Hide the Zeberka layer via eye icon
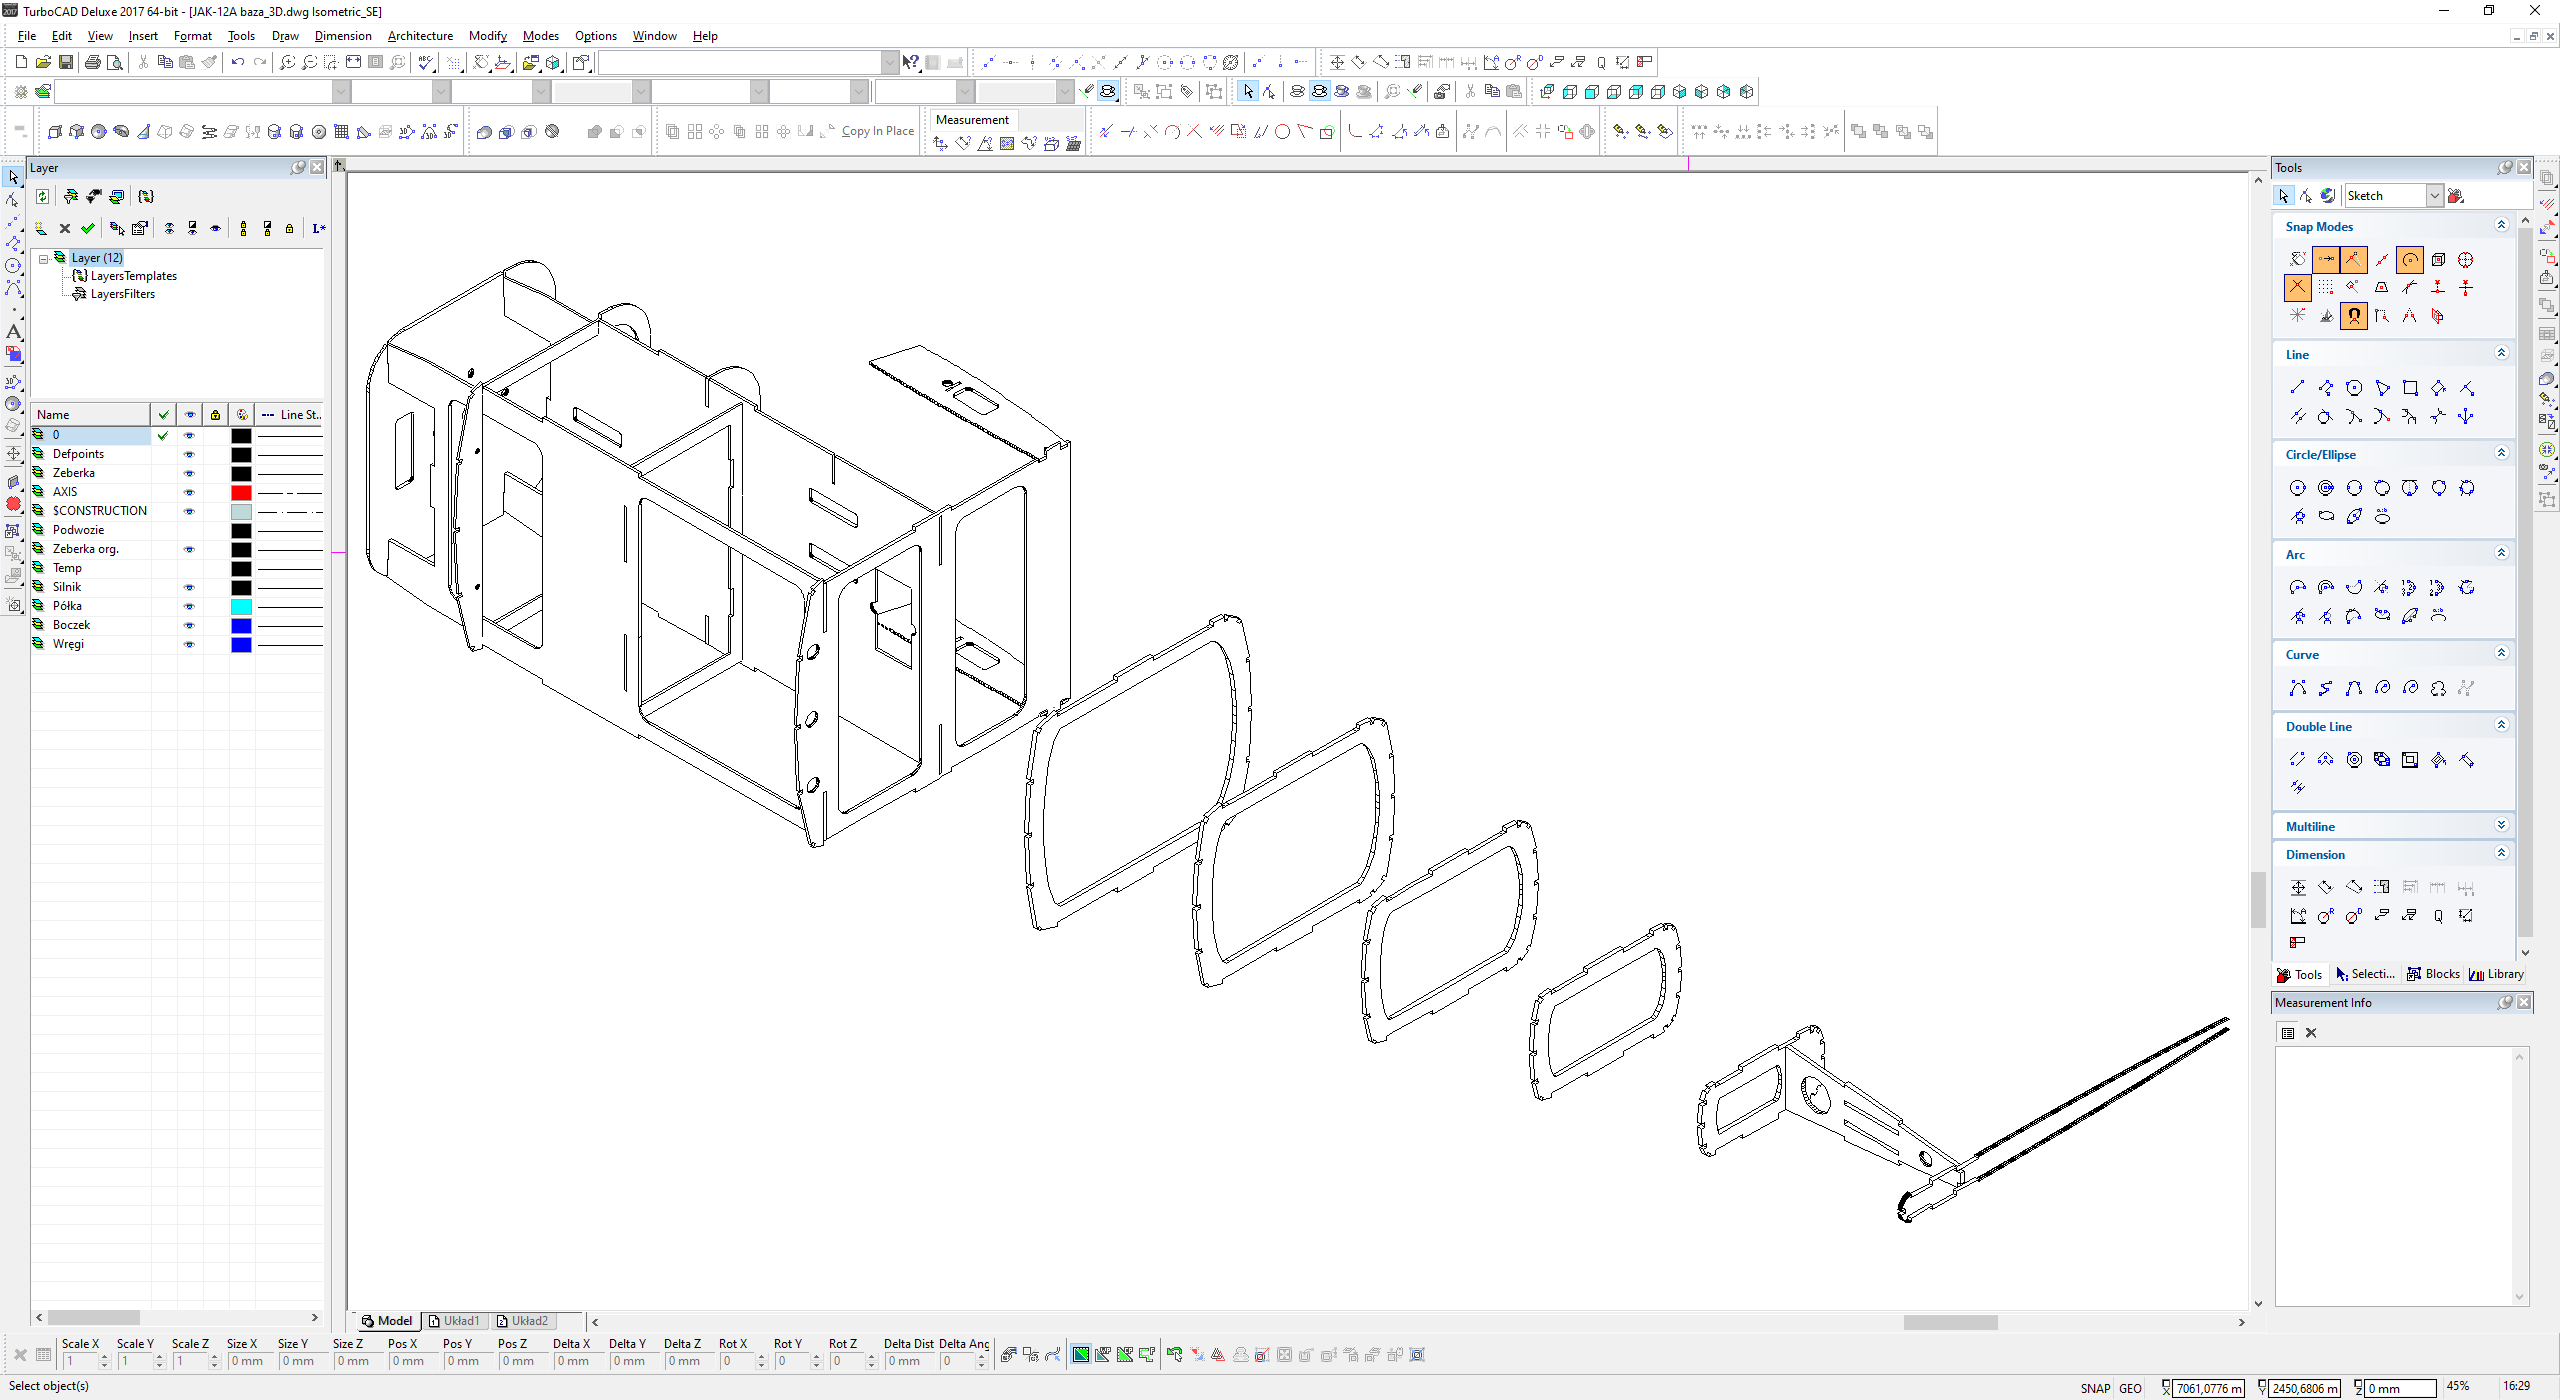Image resolution: width=2560 pixels, height=1400 pixels. click(189, 473)
